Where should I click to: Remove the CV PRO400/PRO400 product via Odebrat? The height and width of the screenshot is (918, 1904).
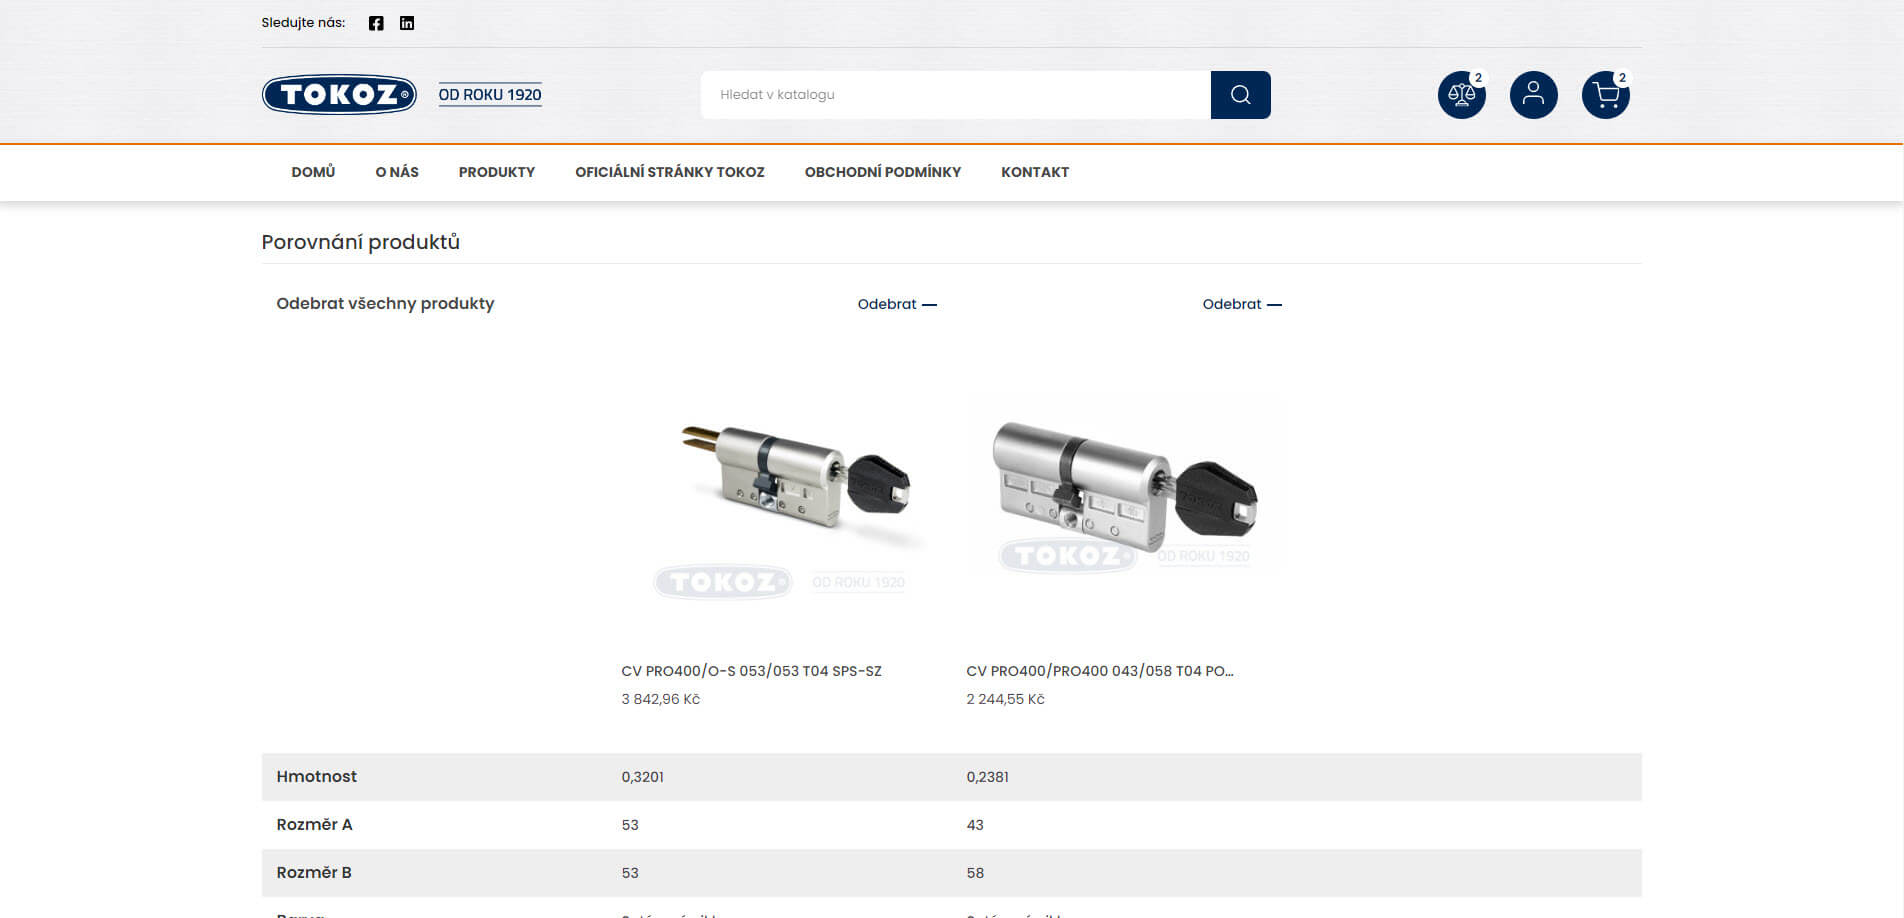pos(1242,304)
